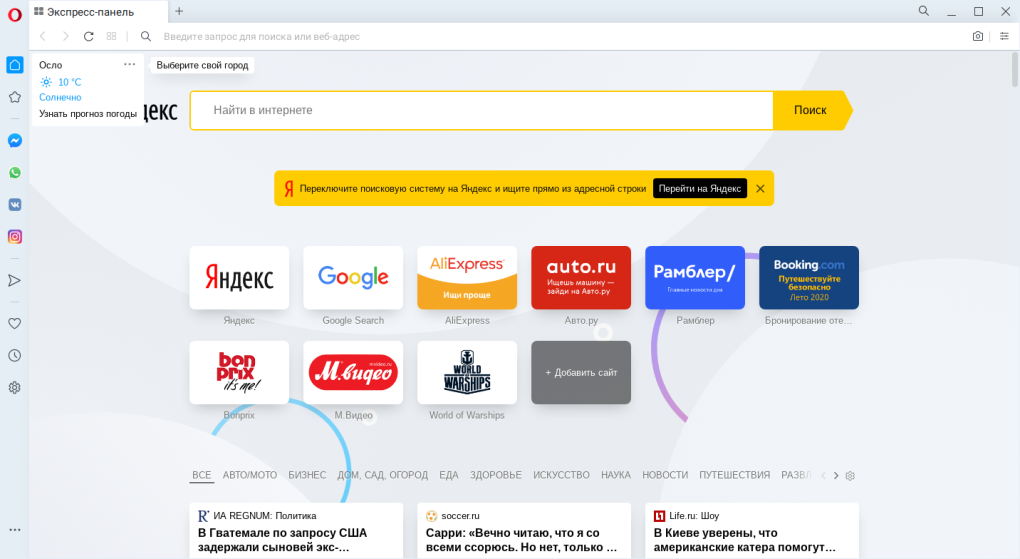The image size is (1020, 559).
Task: Open Instagram in the sidebar
Action: pyautogui.click(x=15, y=237)
